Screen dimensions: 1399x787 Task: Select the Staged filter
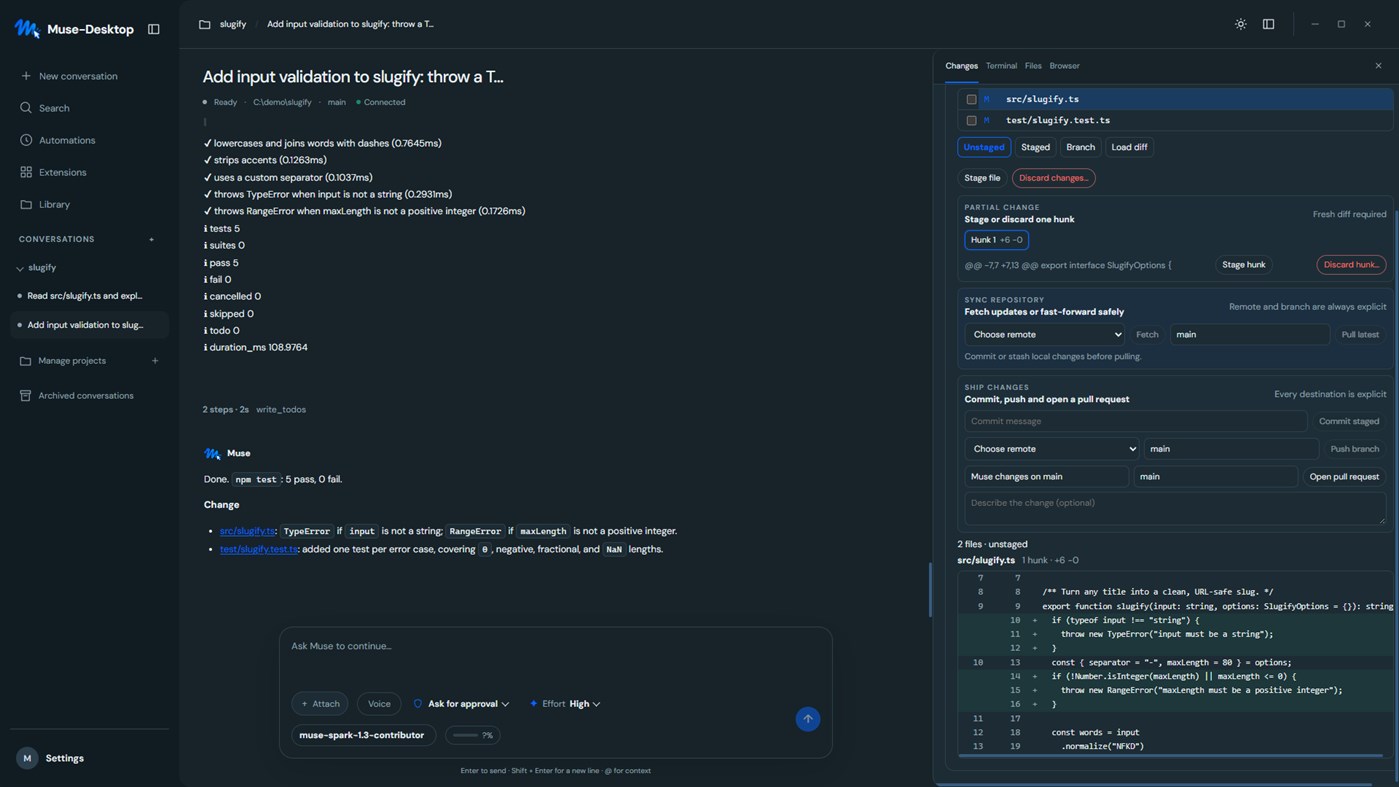click(1035, 147)
